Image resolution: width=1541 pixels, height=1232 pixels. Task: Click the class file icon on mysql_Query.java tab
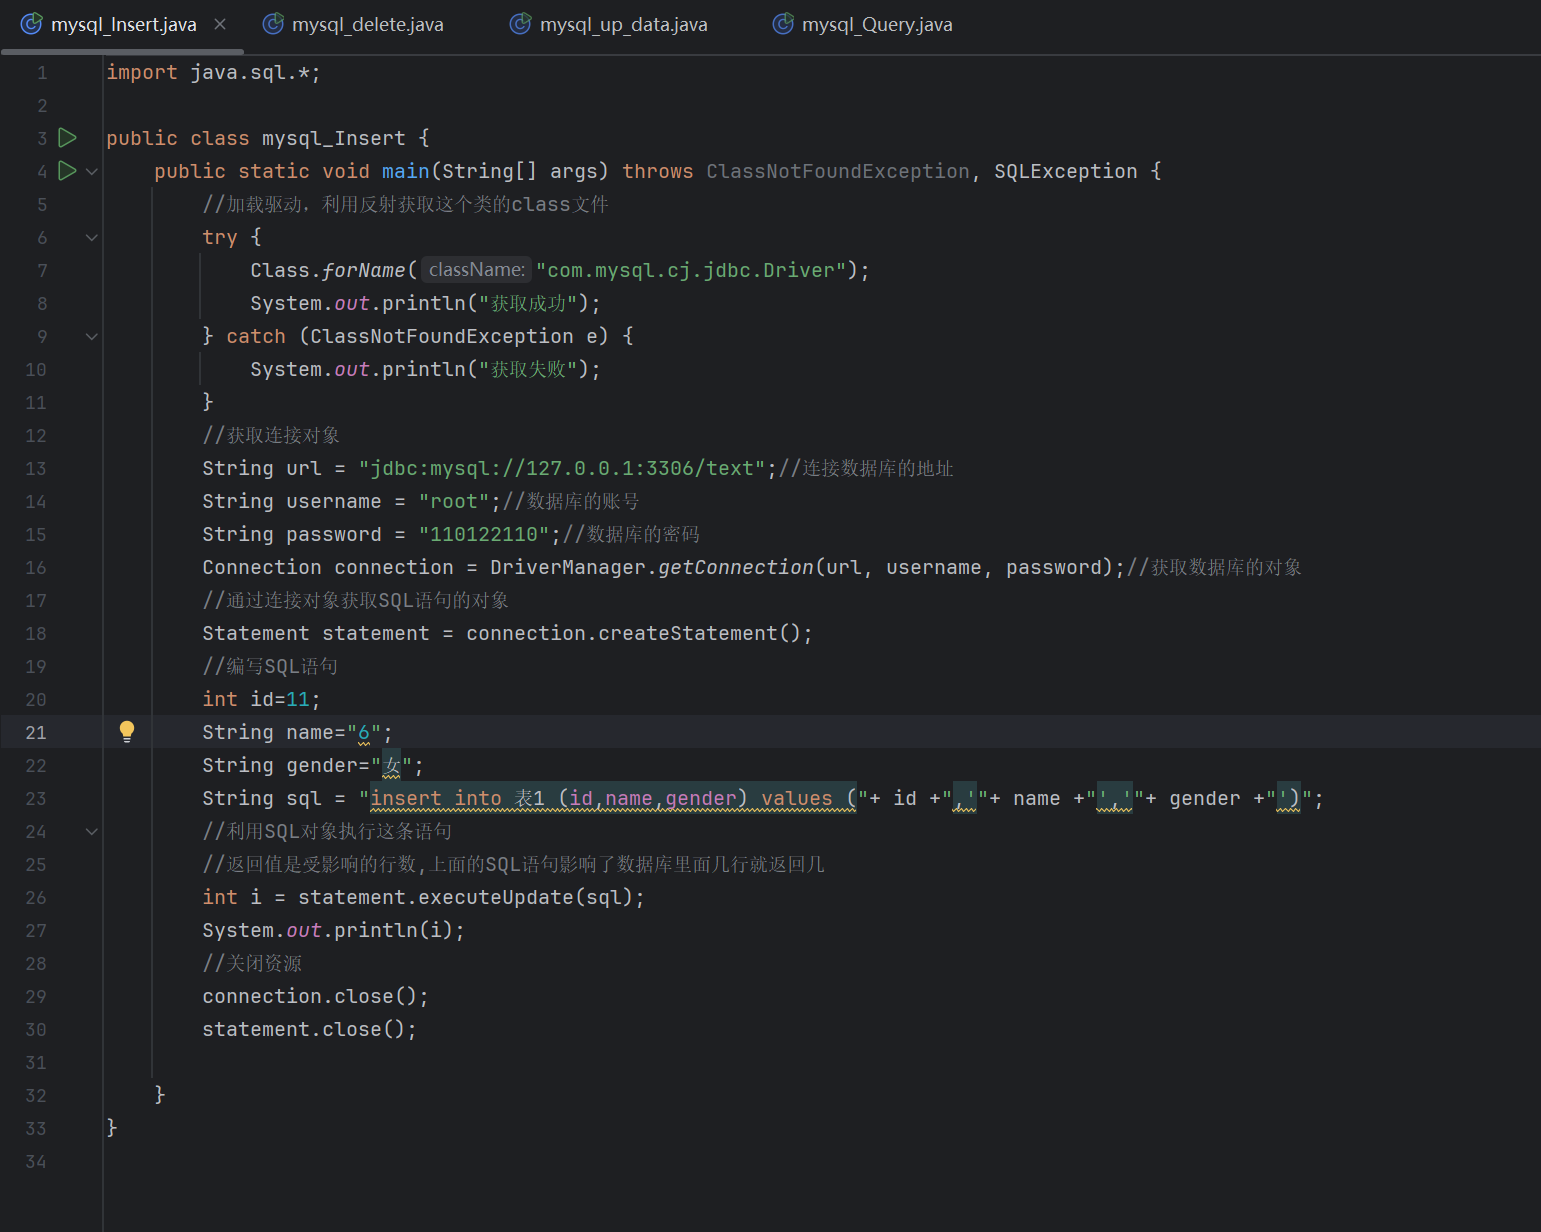(783, 24)
